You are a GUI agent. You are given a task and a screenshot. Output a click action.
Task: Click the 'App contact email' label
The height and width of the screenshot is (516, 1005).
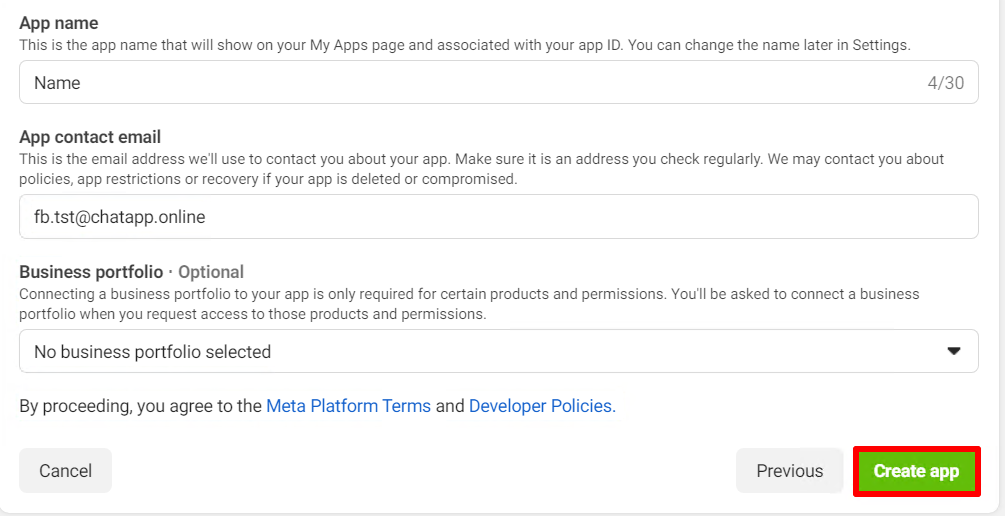click(x=90, y=137)
